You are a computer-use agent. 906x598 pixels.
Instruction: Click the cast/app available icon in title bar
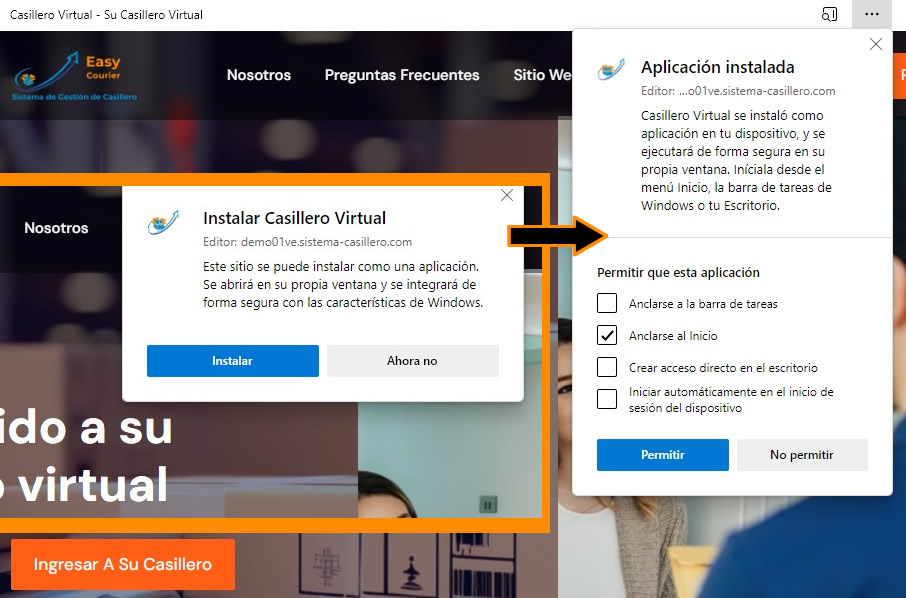pyautogui.click(x=829, y=14)
